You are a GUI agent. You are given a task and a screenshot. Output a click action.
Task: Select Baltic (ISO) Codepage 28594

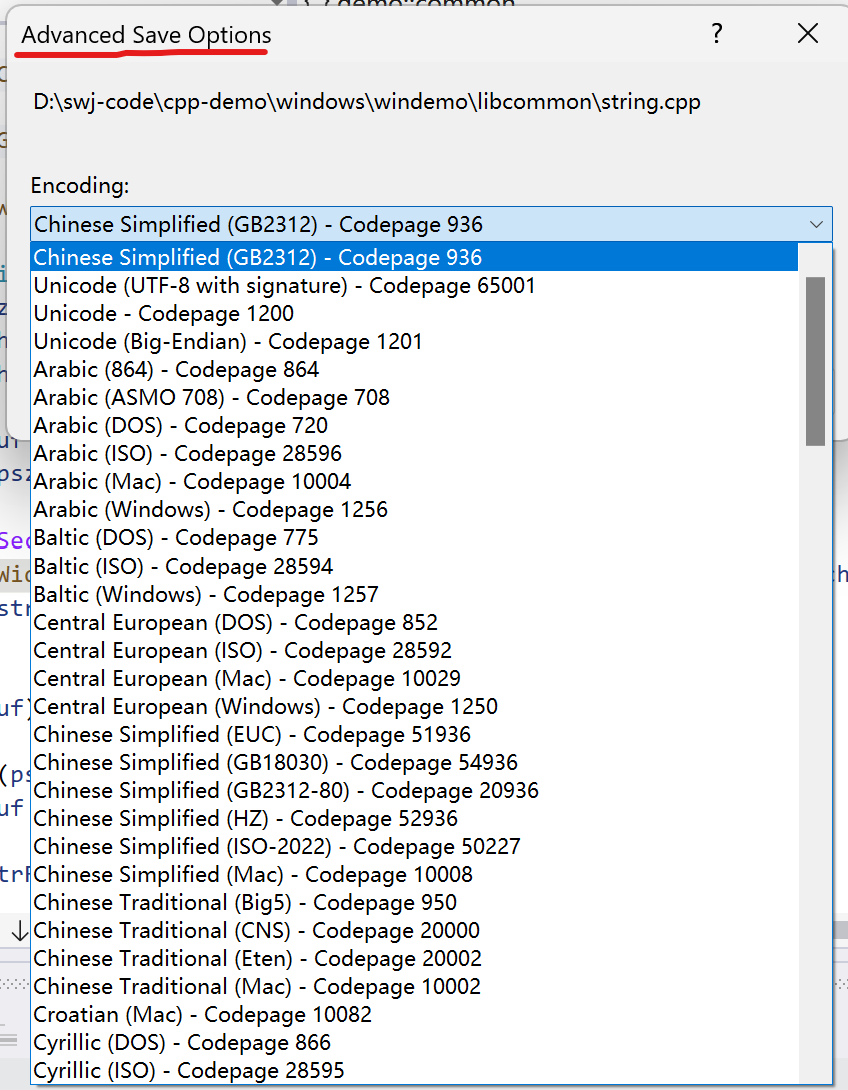pos(183,567)
